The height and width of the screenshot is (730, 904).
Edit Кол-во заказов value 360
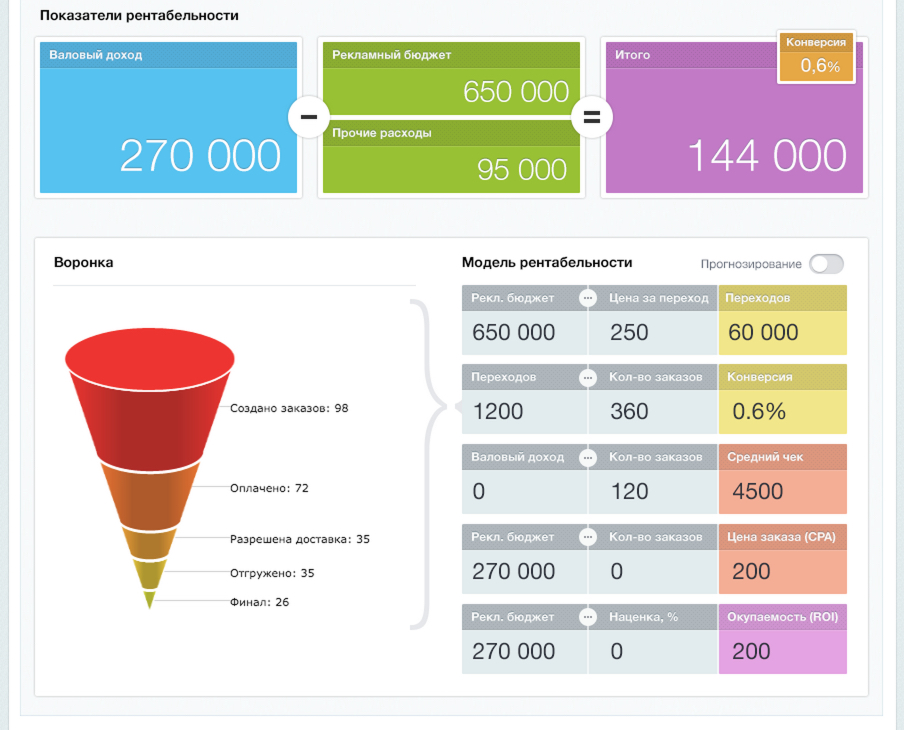652,412
